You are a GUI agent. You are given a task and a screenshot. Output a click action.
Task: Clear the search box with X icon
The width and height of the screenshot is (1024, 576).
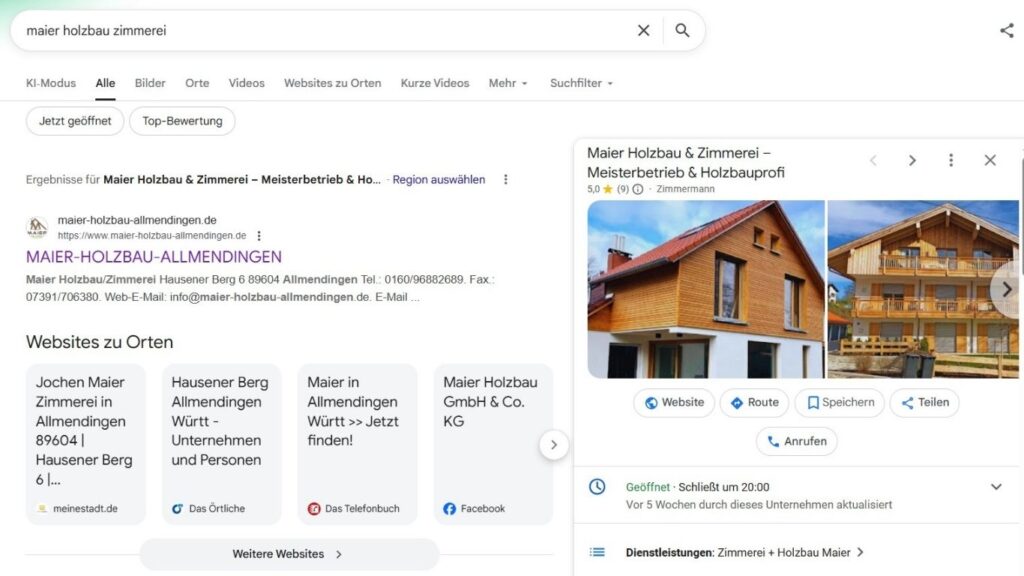pos(644,31)
